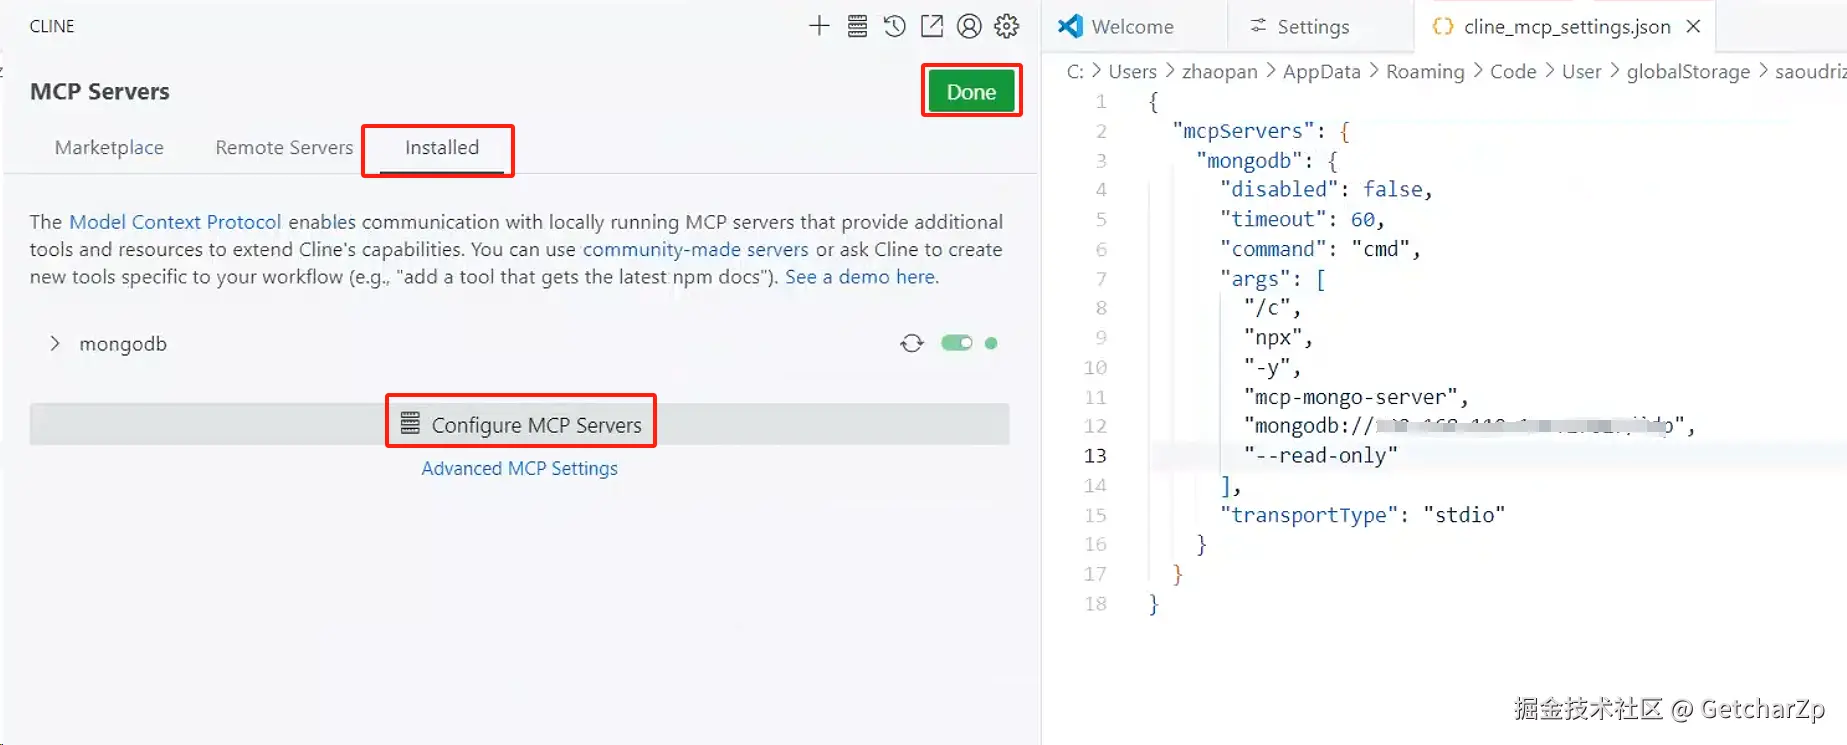Close the cline_mcp_settings.json tab

(x=1693, y=27)
